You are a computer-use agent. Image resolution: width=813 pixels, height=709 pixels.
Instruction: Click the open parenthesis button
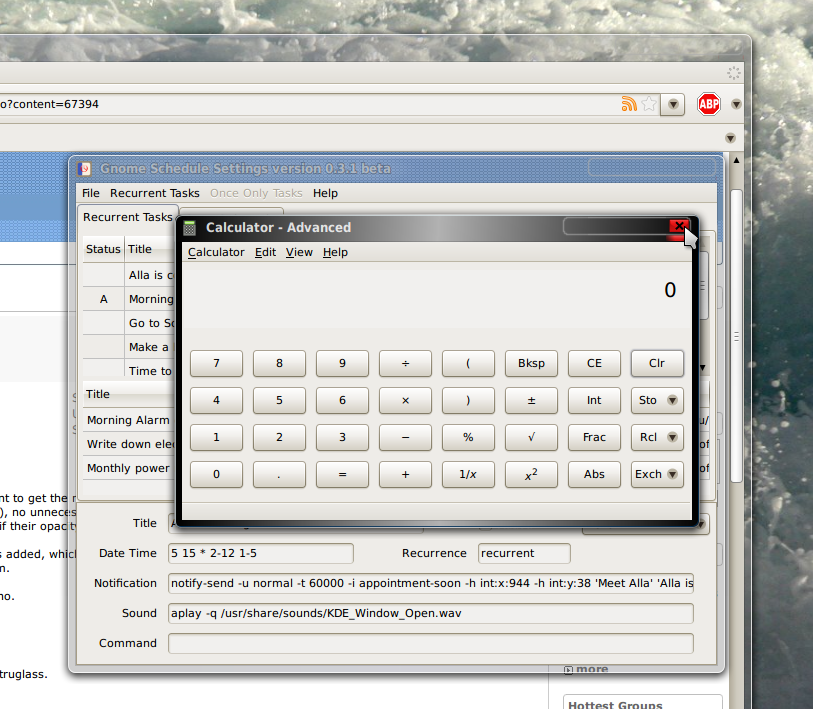[468, 363]
